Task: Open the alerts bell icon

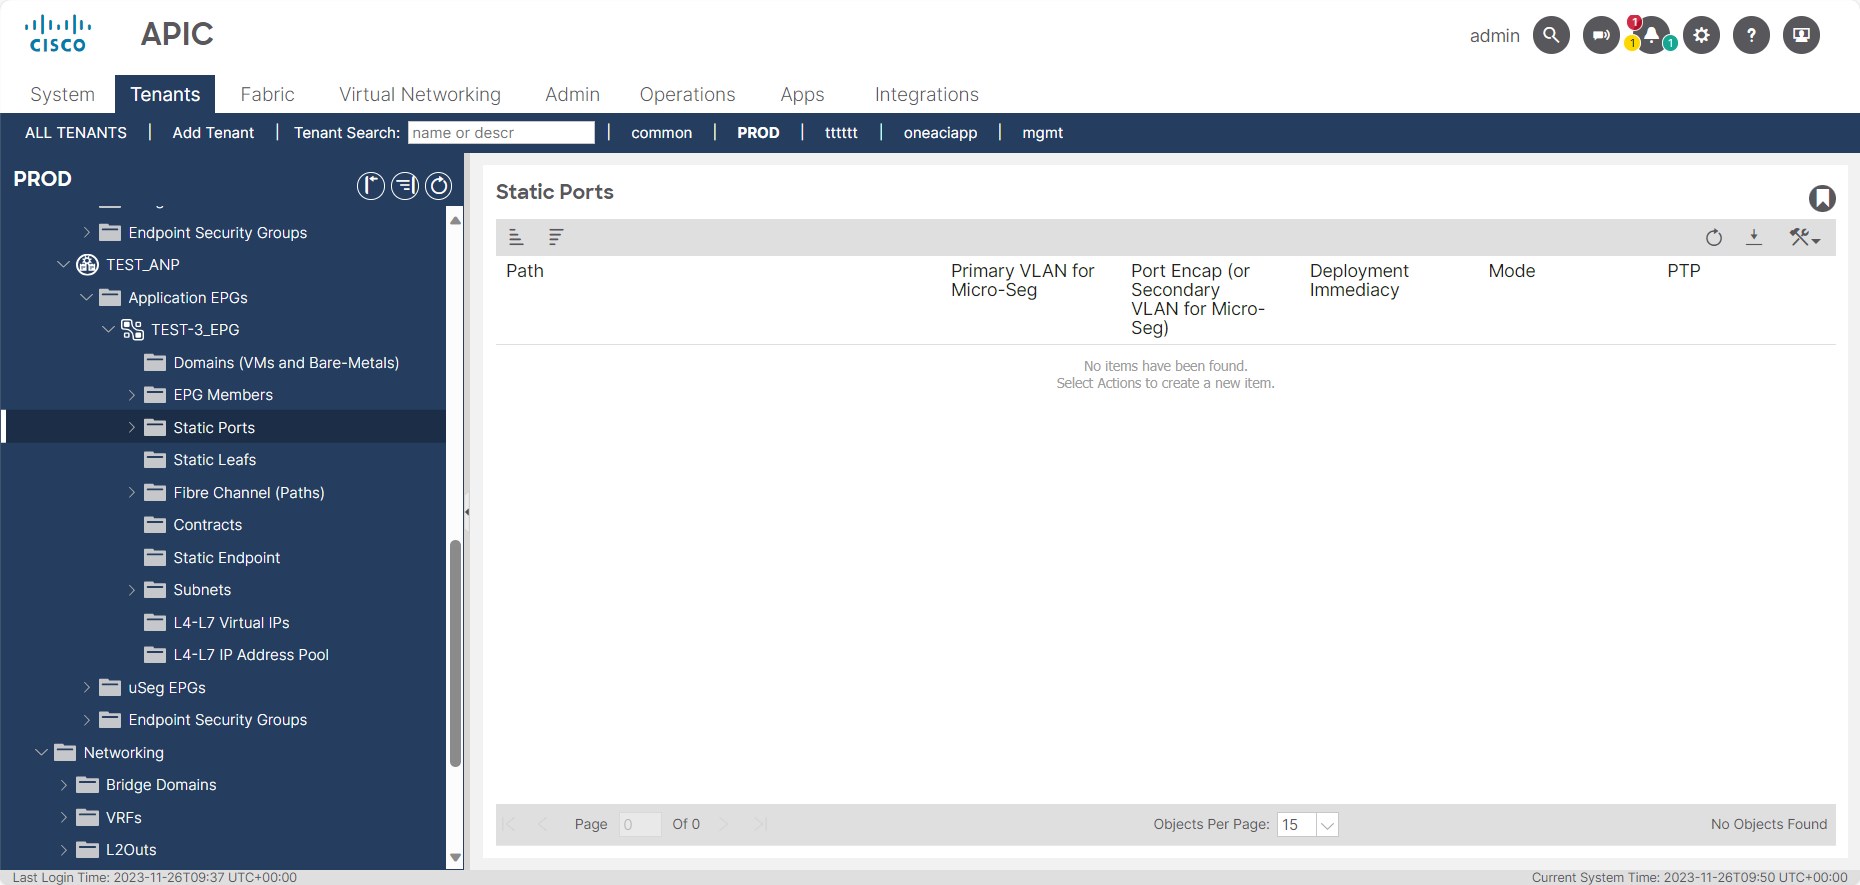Action: coord(1651,35)
